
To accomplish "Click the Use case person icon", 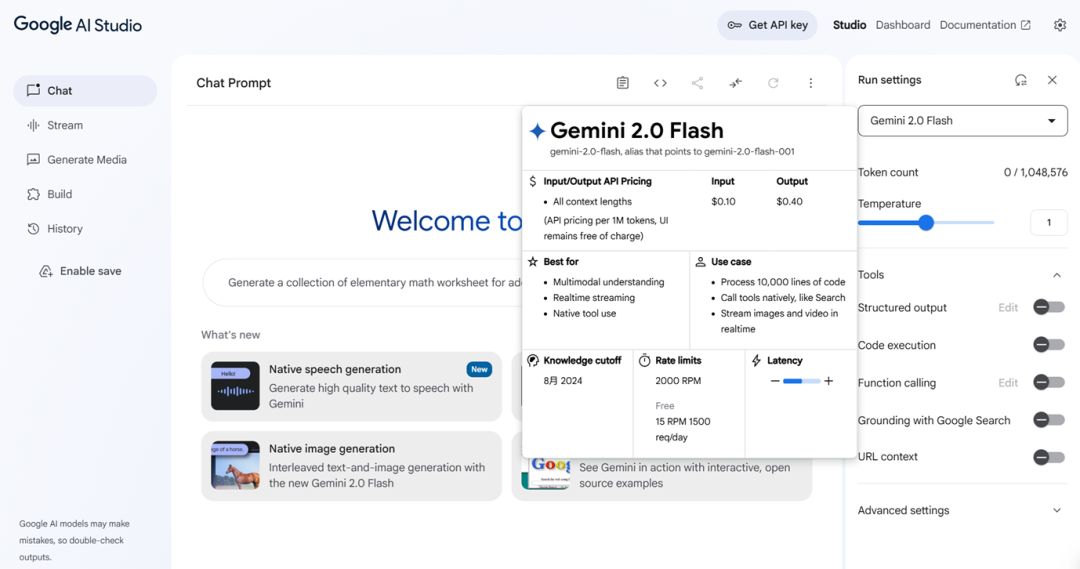I will pyautogui.click(x=700, y=262).
